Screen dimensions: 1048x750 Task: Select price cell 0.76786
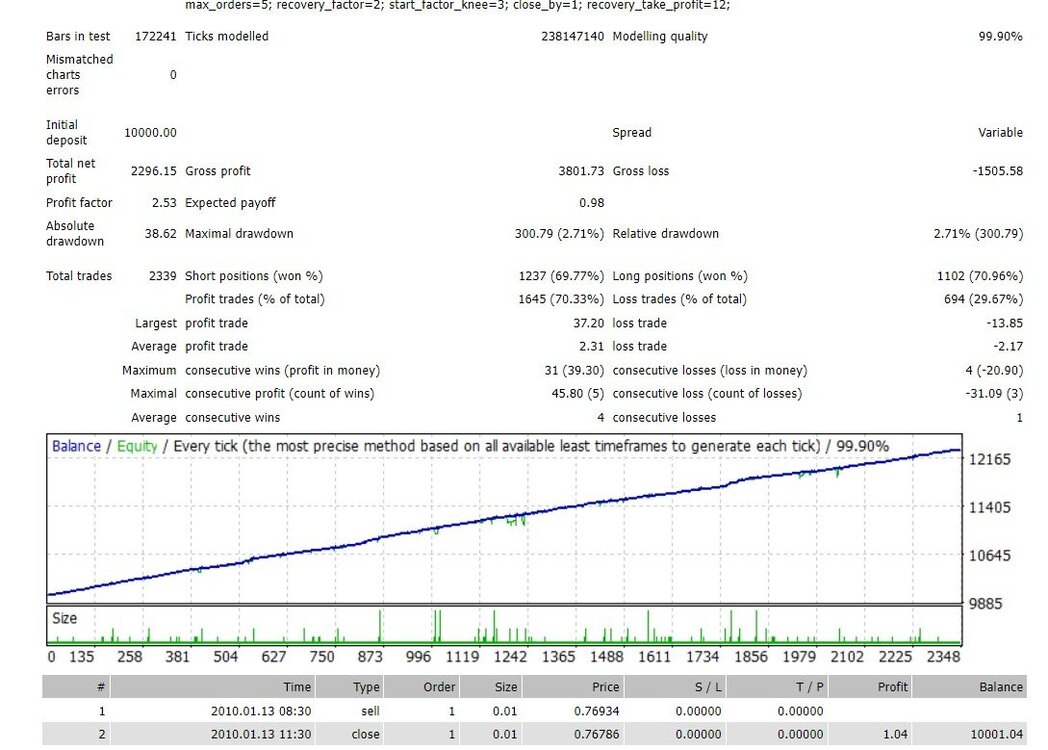point(596,735)
